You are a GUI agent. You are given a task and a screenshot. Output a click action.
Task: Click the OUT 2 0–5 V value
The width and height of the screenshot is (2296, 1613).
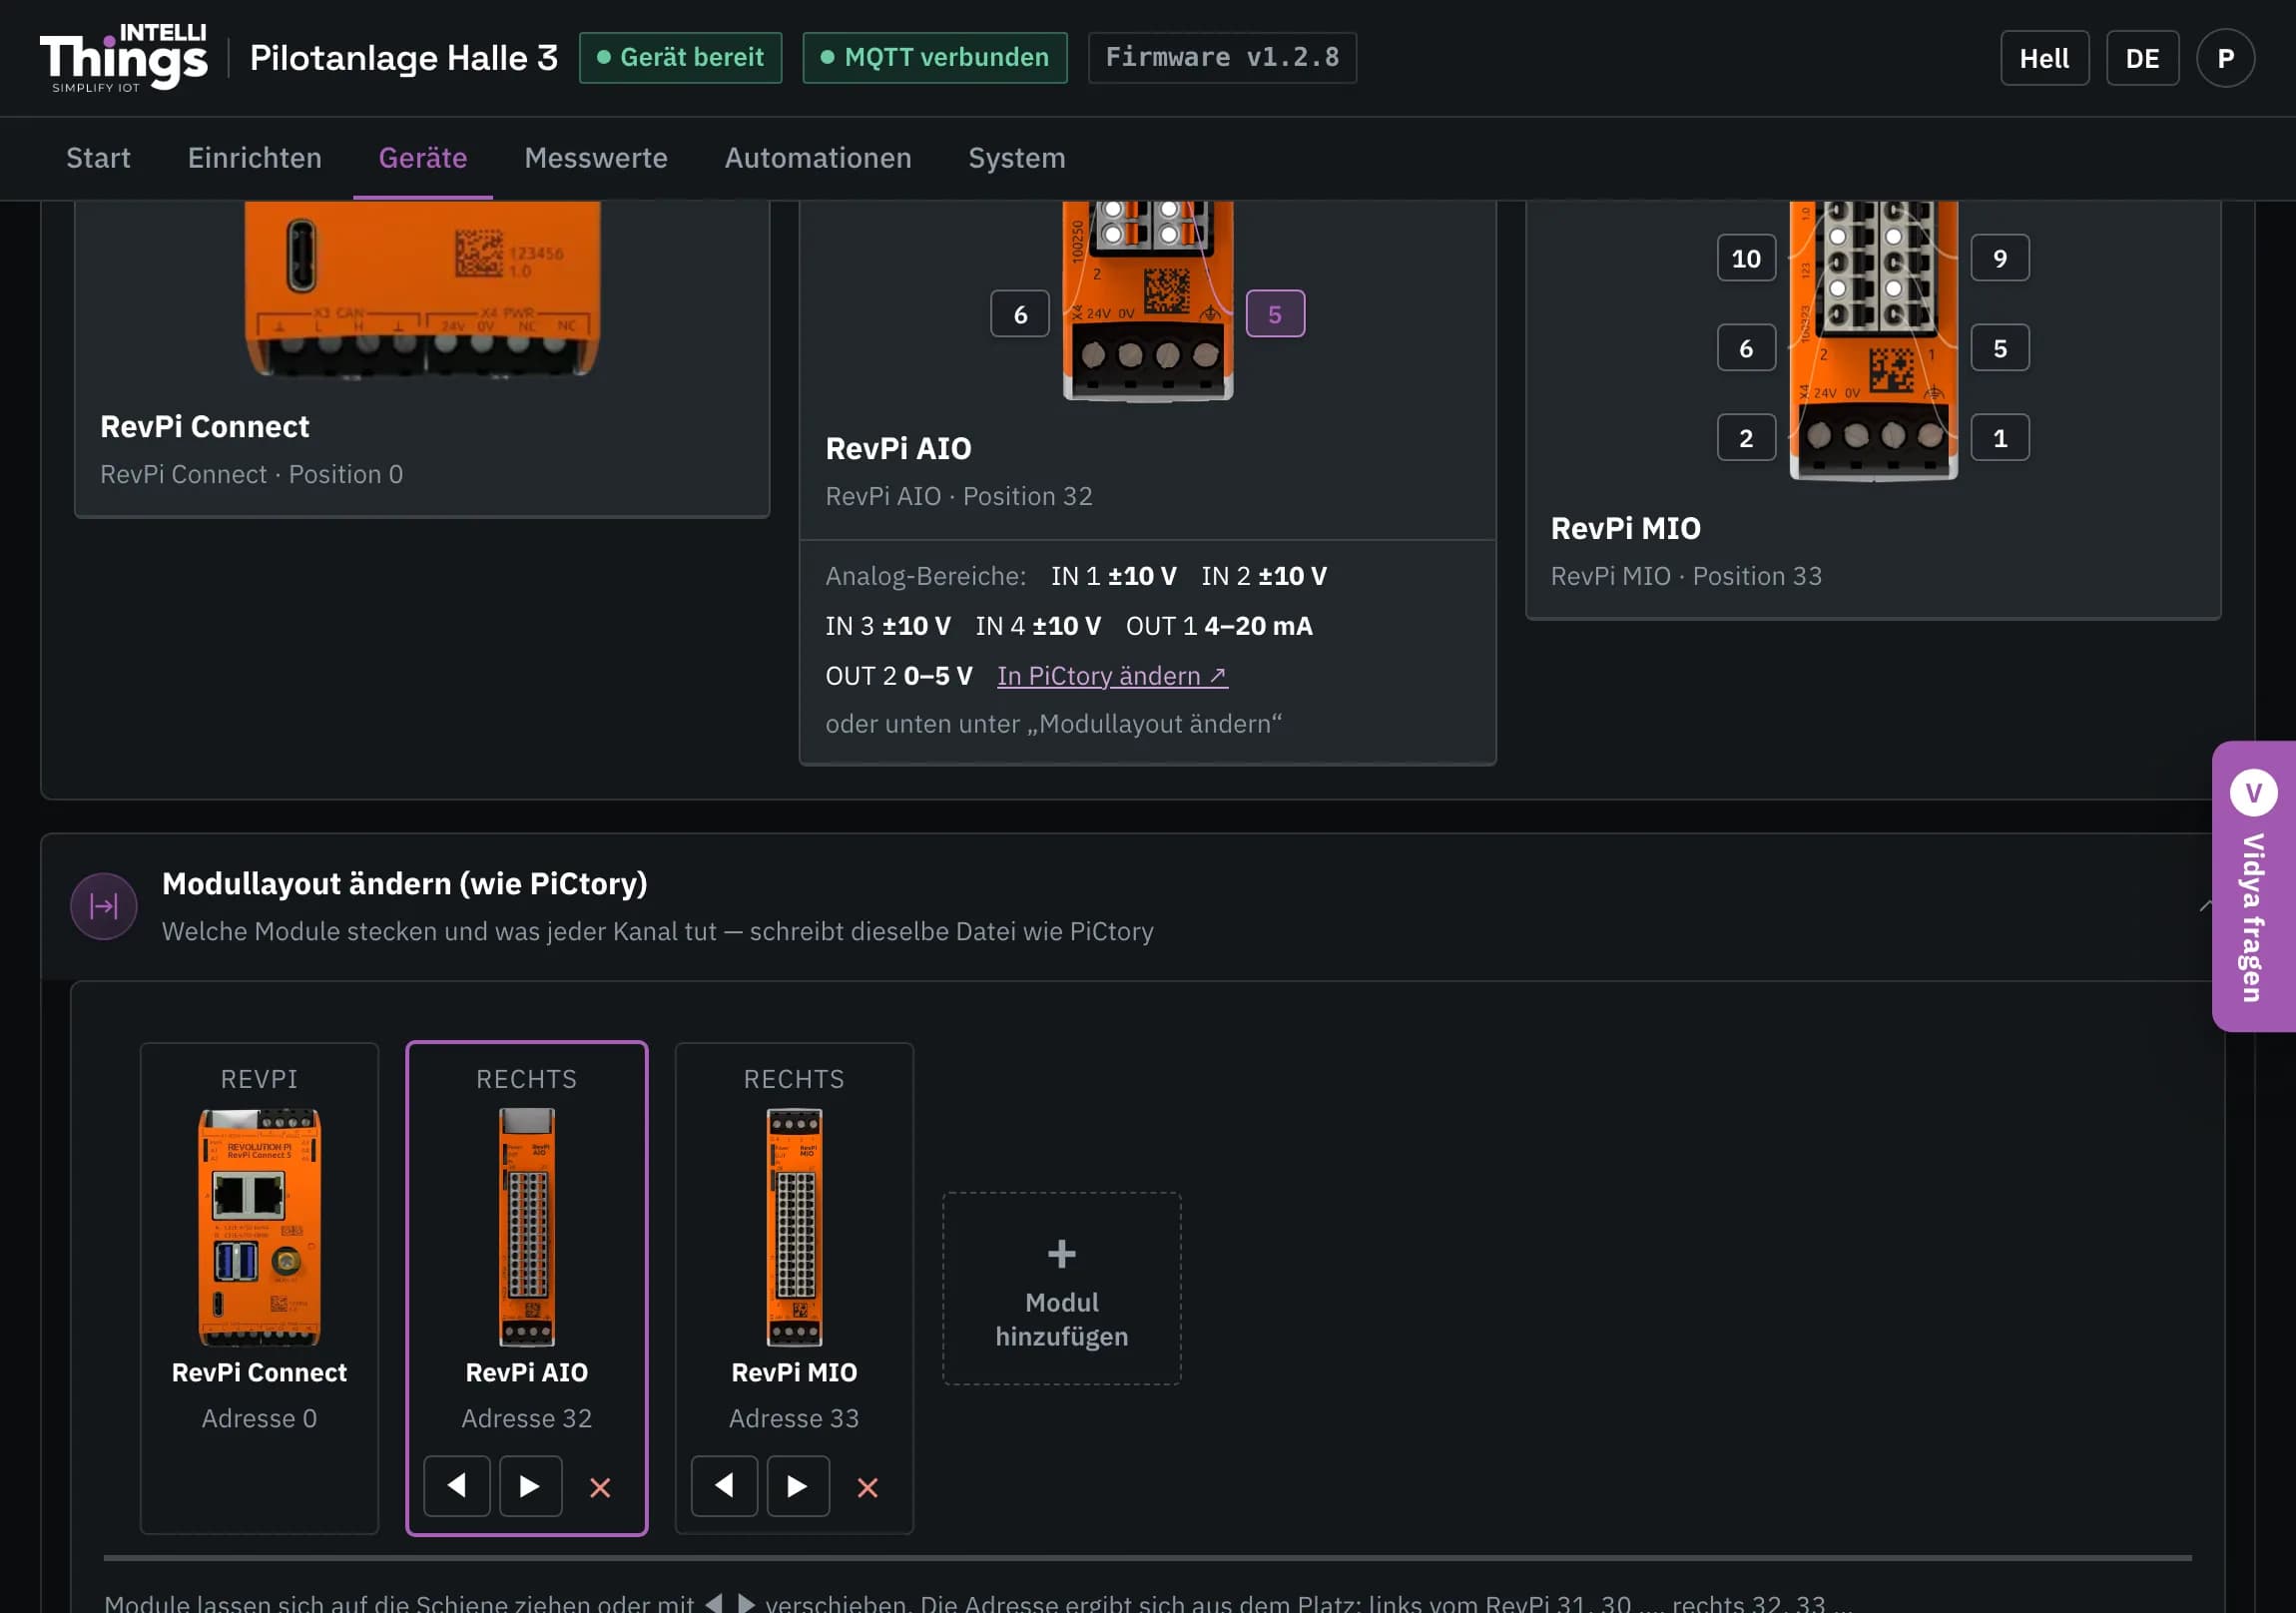pos(899,677)
